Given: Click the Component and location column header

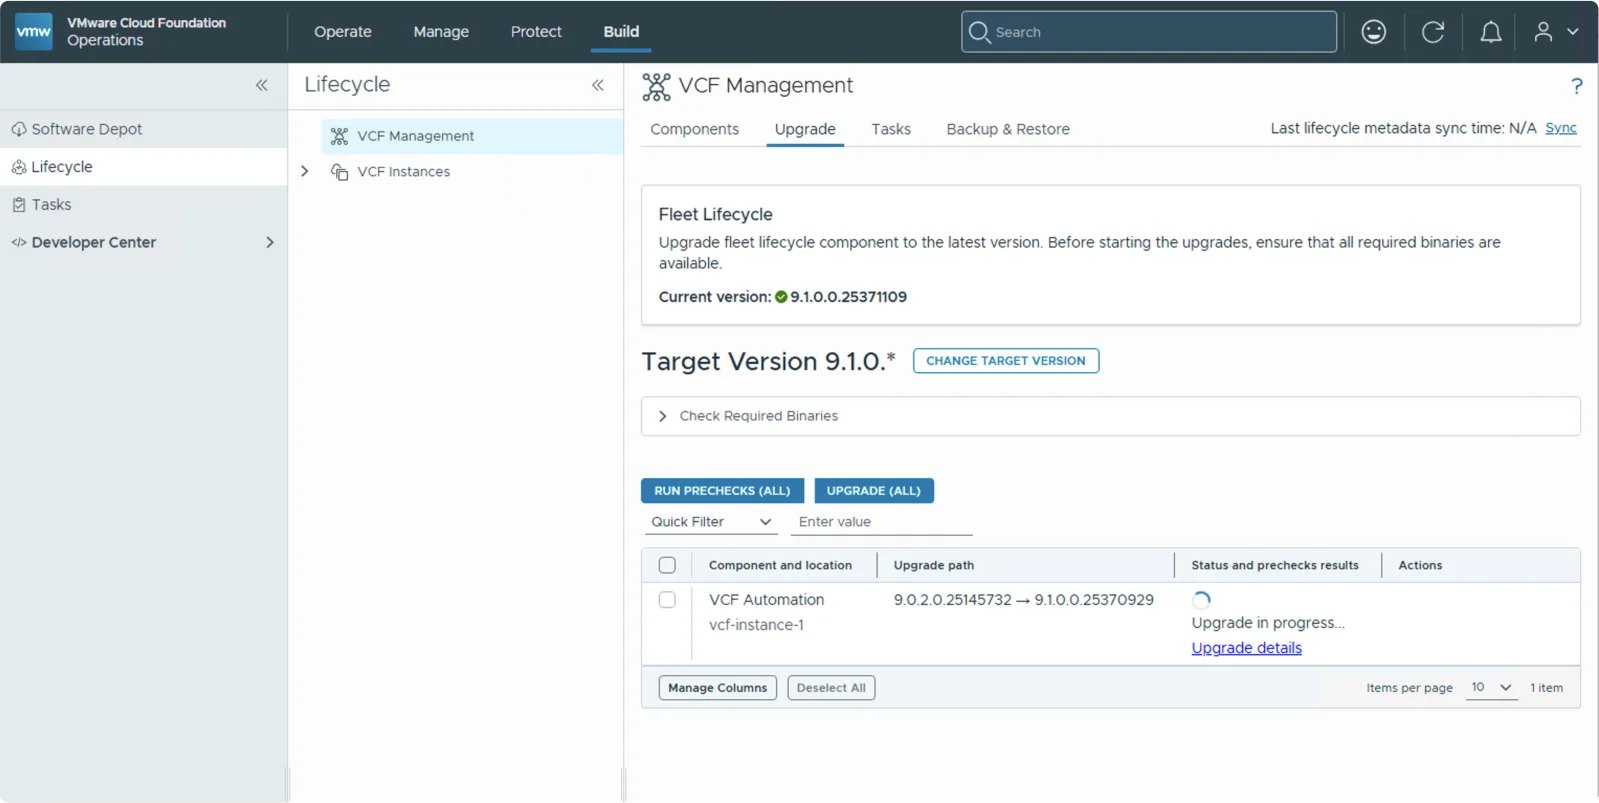Looking at the screenshot, I should point(781,565).
